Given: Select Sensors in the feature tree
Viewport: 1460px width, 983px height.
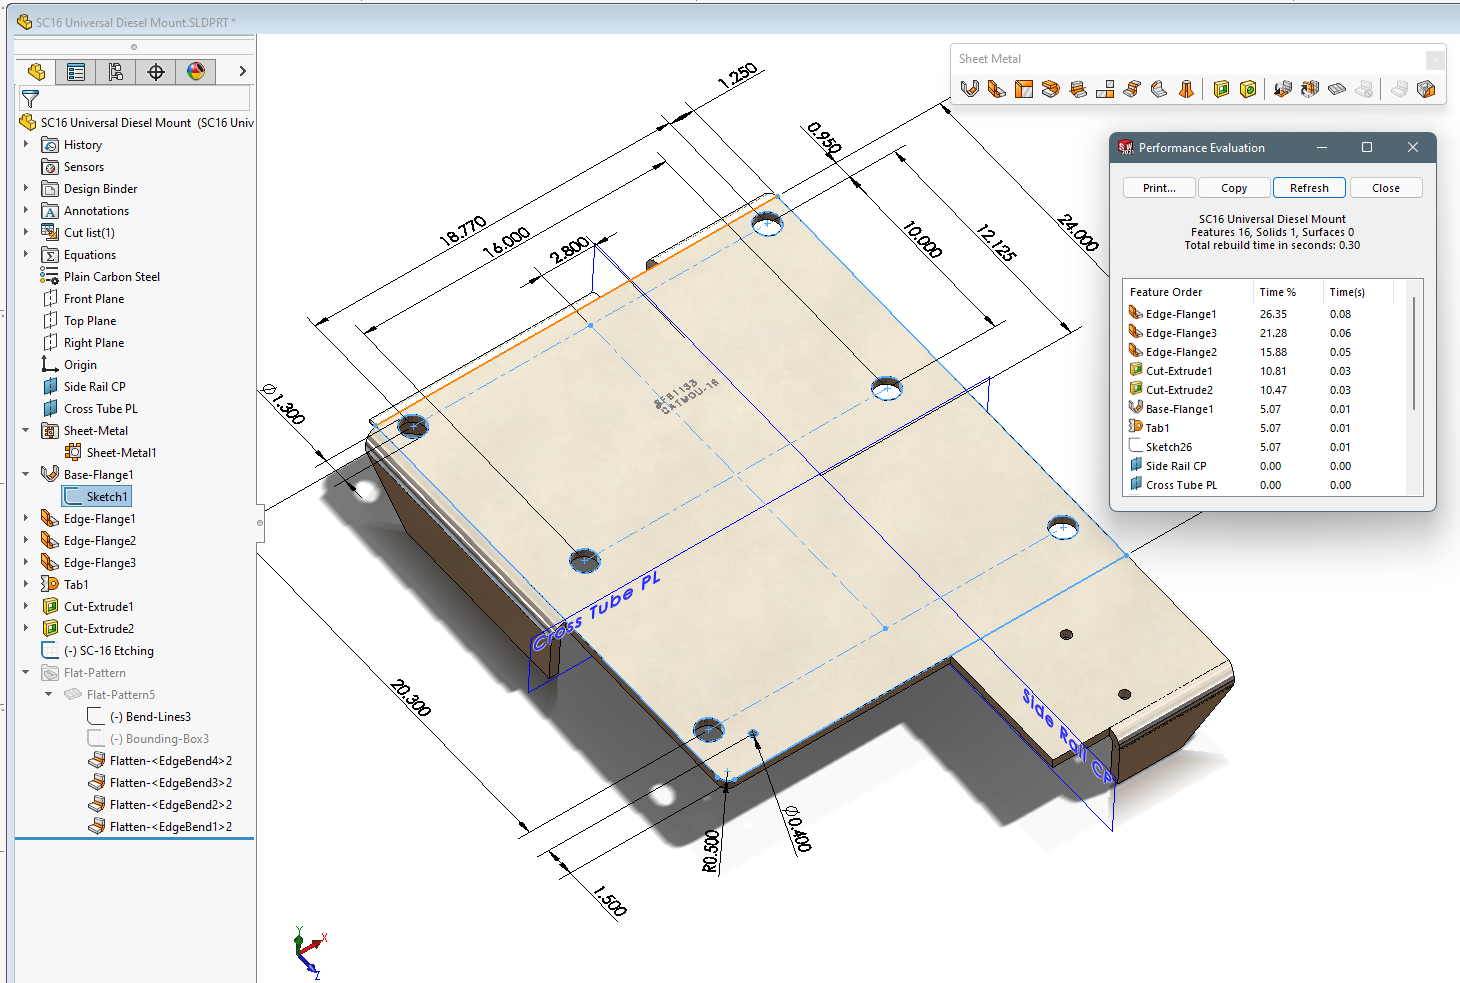Looking at the screenshot, I should [83, 167].
